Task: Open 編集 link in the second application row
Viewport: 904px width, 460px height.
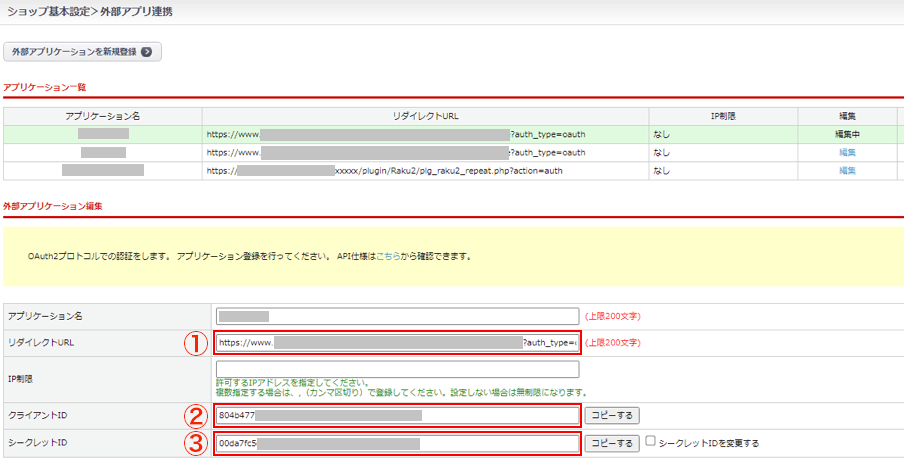Action: point(847,152)
